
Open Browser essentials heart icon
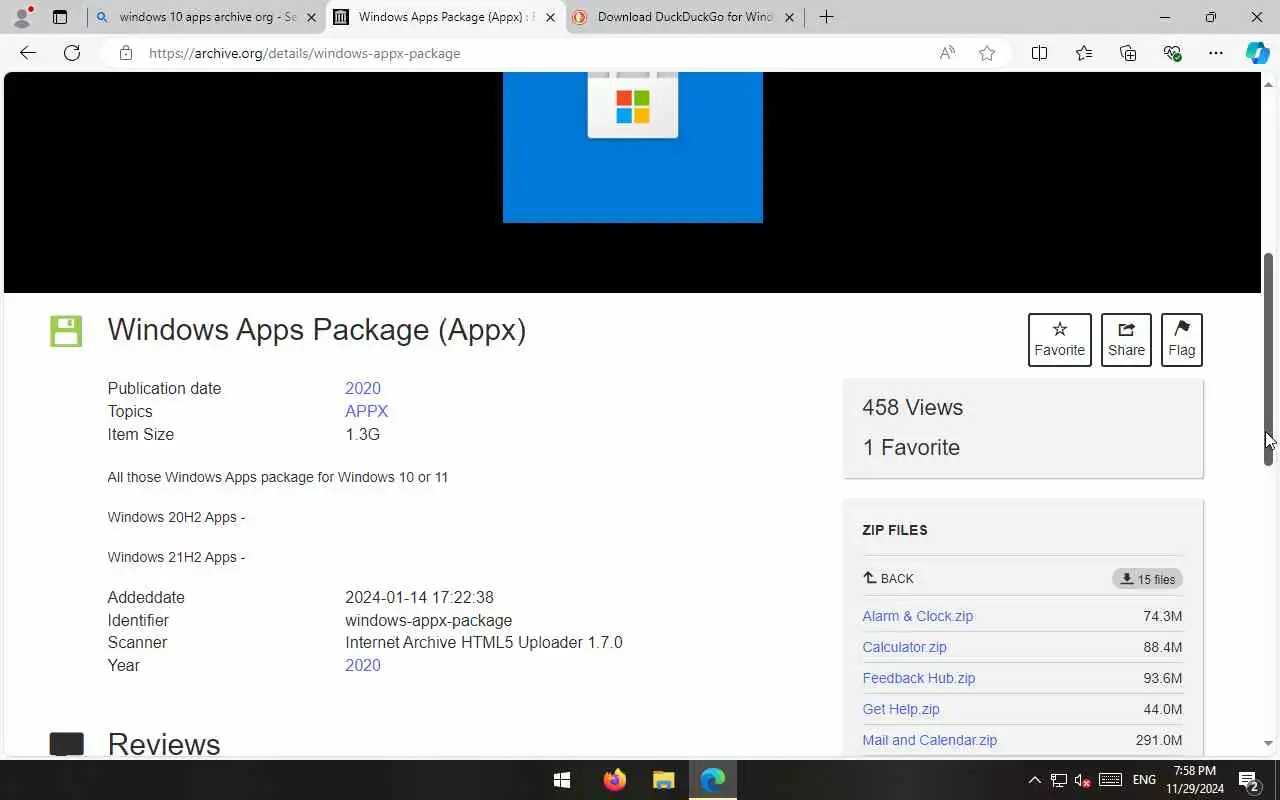point(1172,53)
